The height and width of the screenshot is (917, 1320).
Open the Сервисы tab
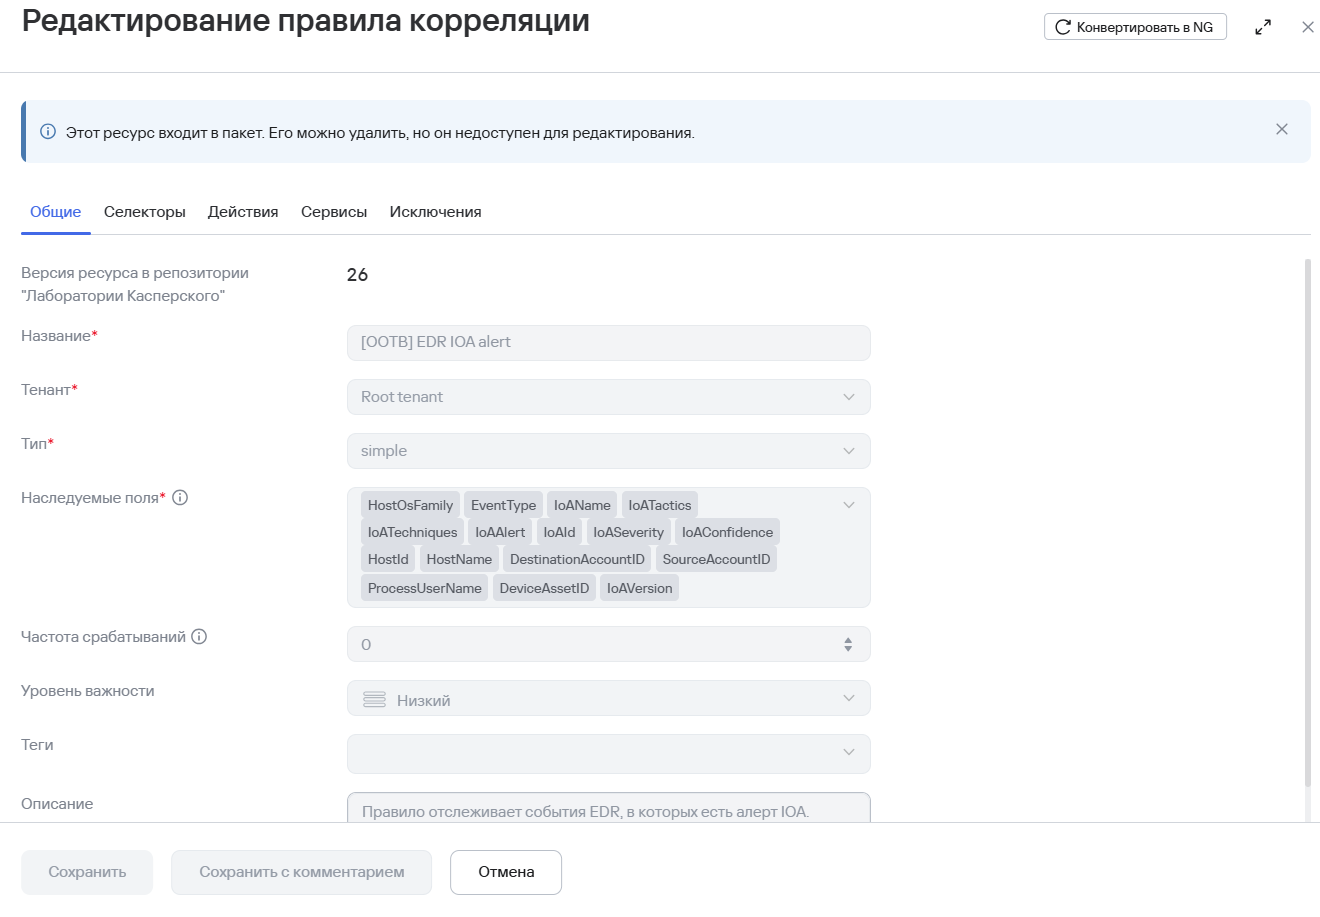334,212
